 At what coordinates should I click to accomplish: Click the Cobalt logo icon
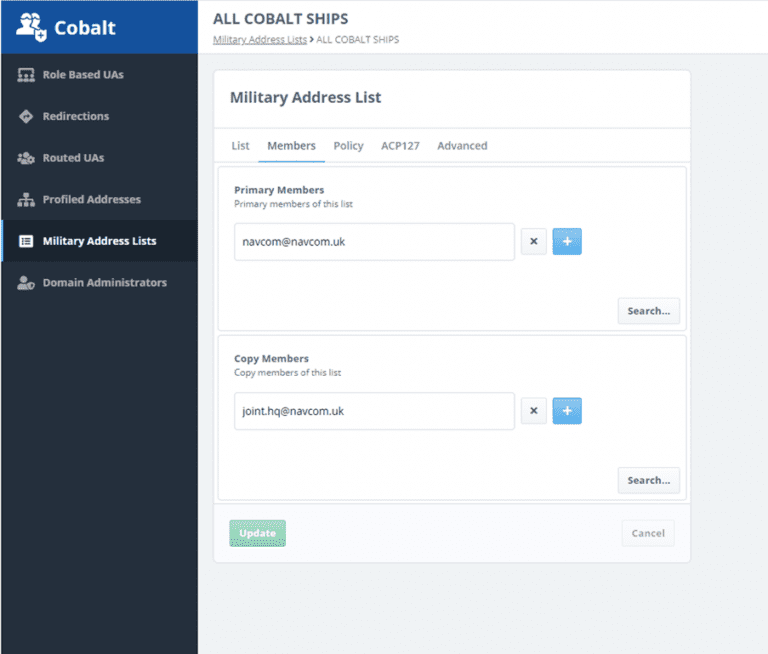click(31, 27)
